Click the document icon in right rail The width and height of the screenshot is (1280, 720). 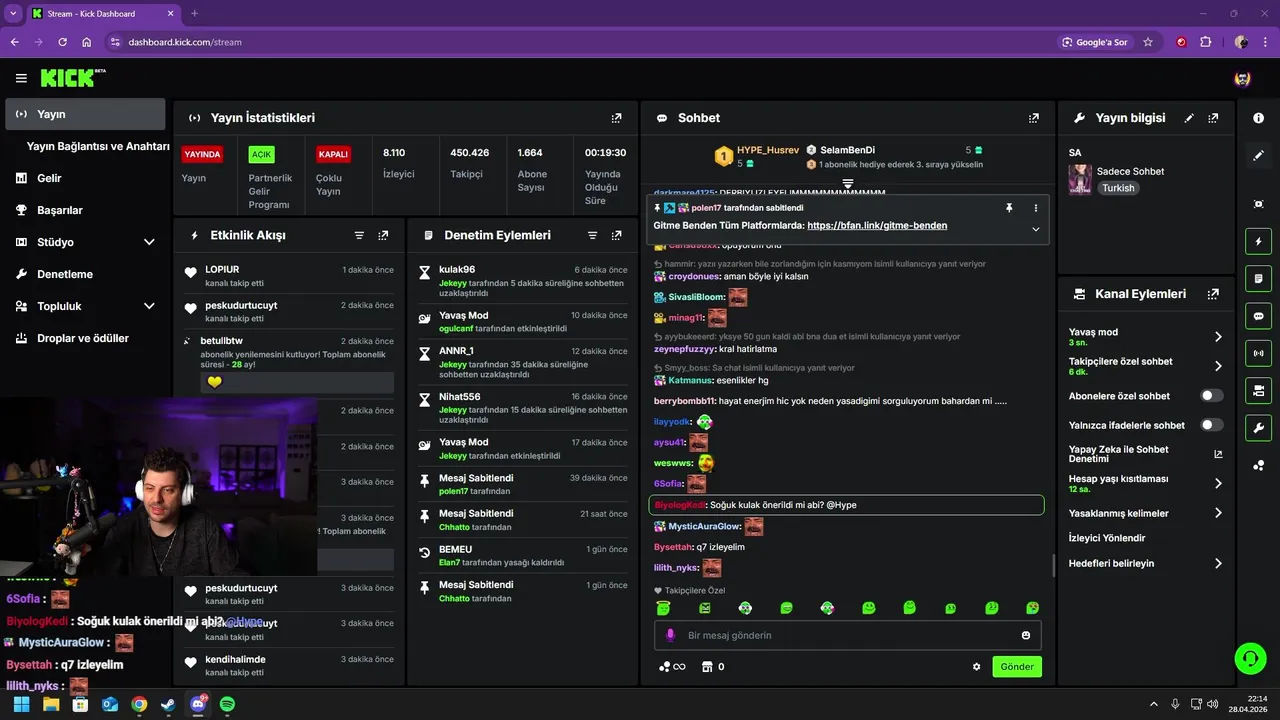1258,278
